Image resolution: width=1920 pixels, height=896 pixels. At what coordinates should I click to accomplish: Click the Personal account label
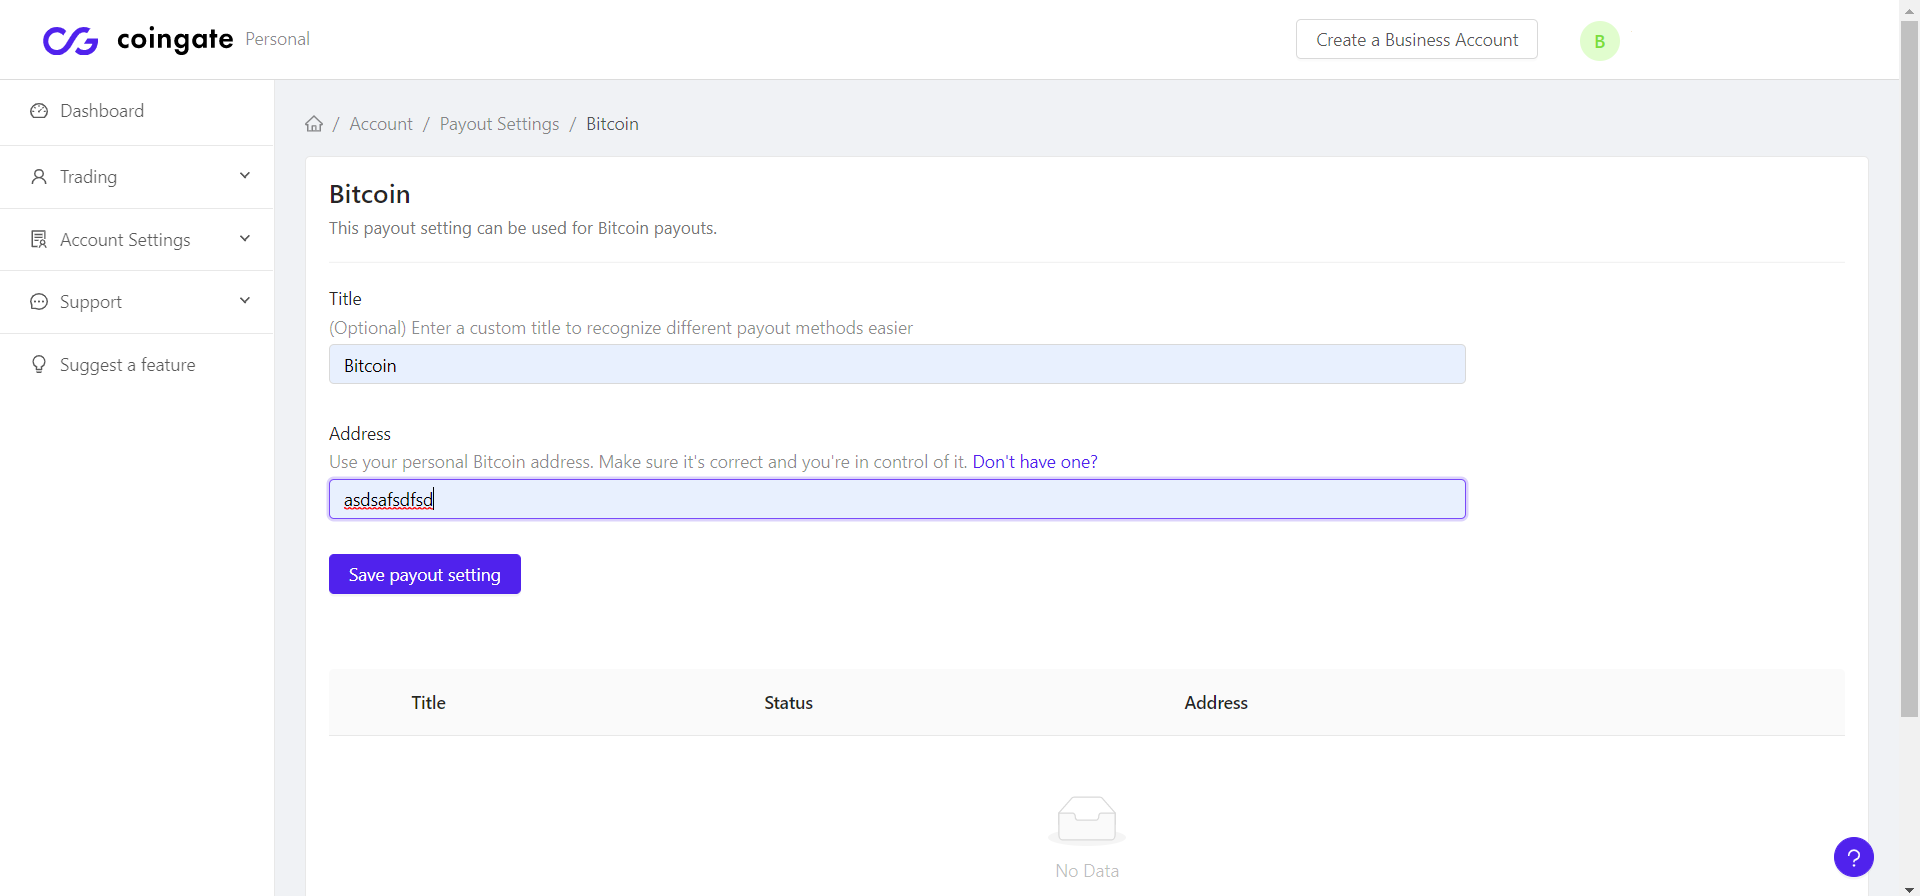[277, 39]
